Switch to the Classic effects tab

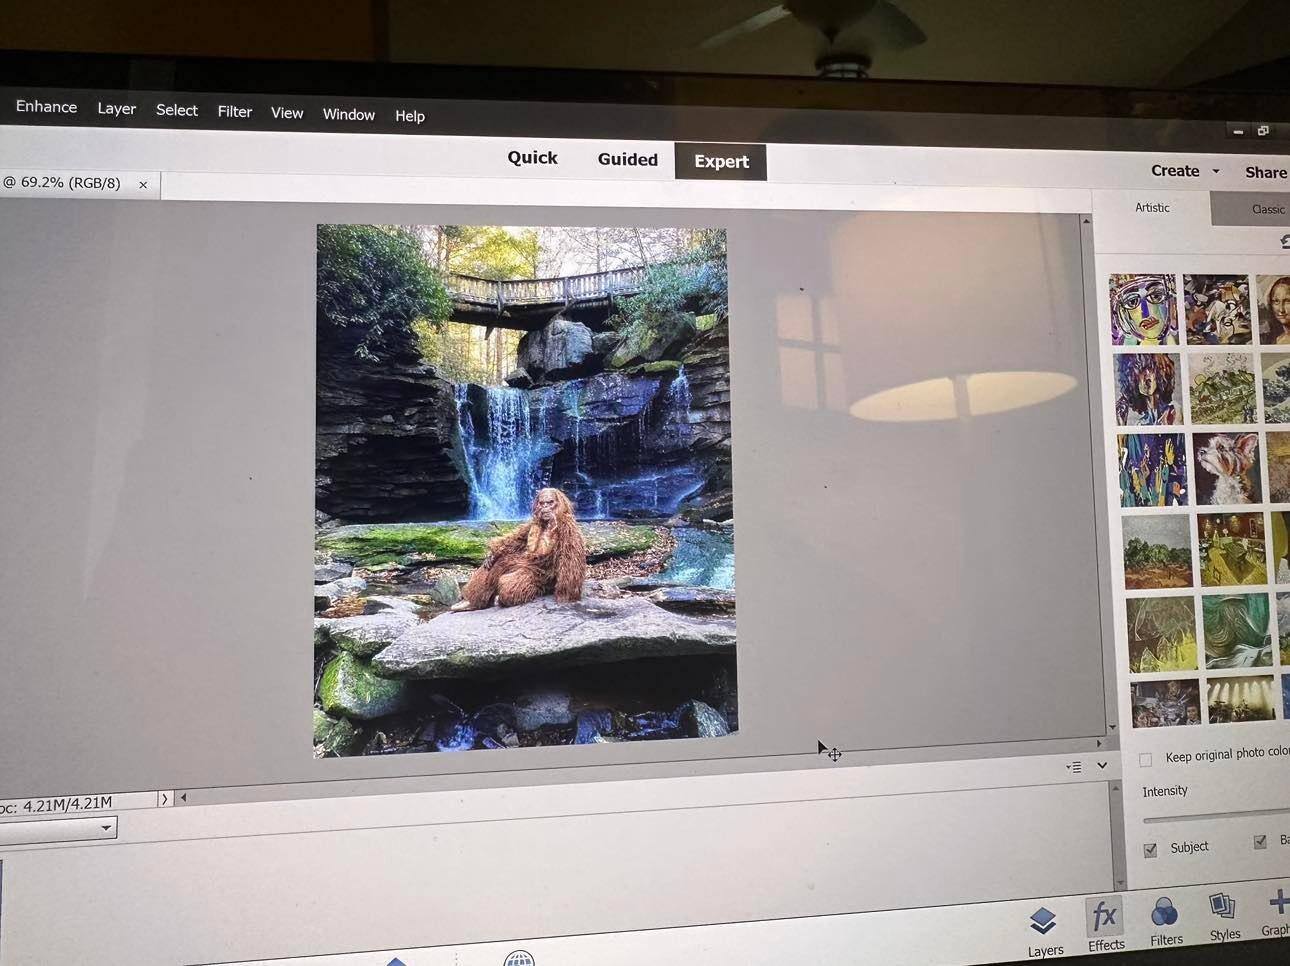(1267, 209)
